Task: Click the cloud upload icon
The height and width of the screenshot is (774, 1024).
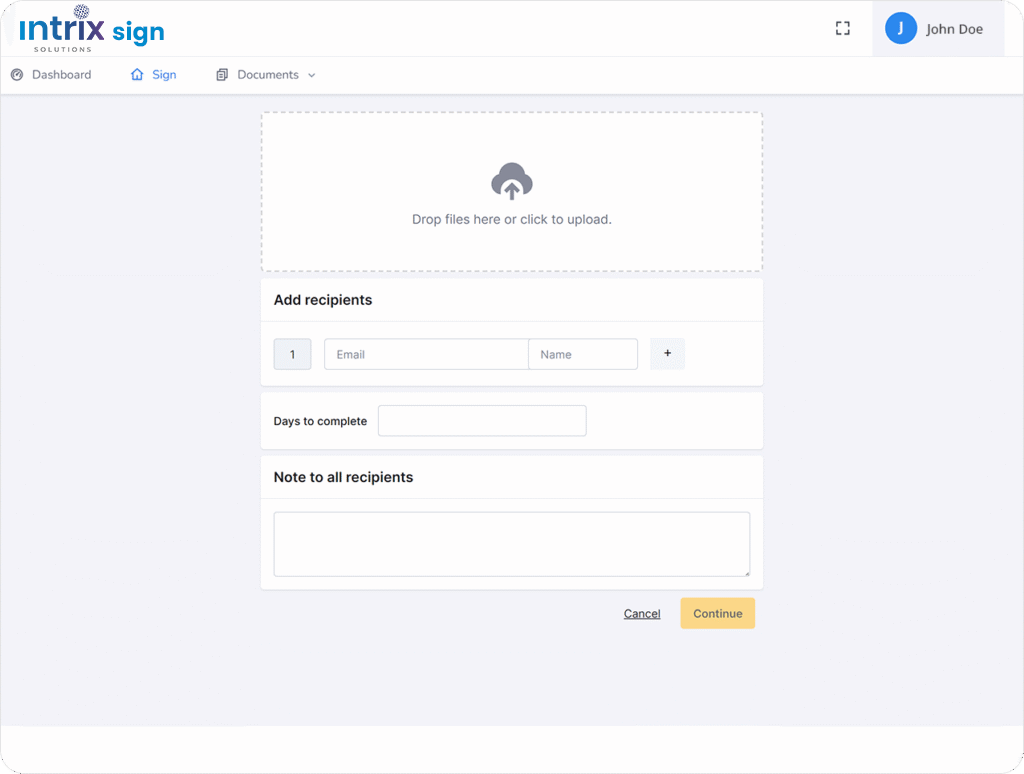Action: [511, 182]
